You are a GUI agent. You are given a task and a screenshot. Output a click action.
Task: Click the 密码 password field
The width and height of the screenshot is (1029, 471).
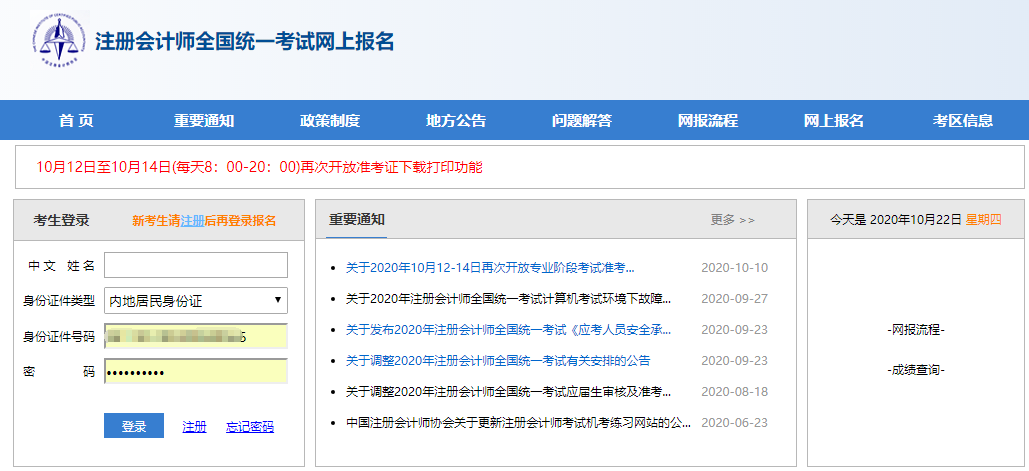pyautogui.click(x=196, y=371)
